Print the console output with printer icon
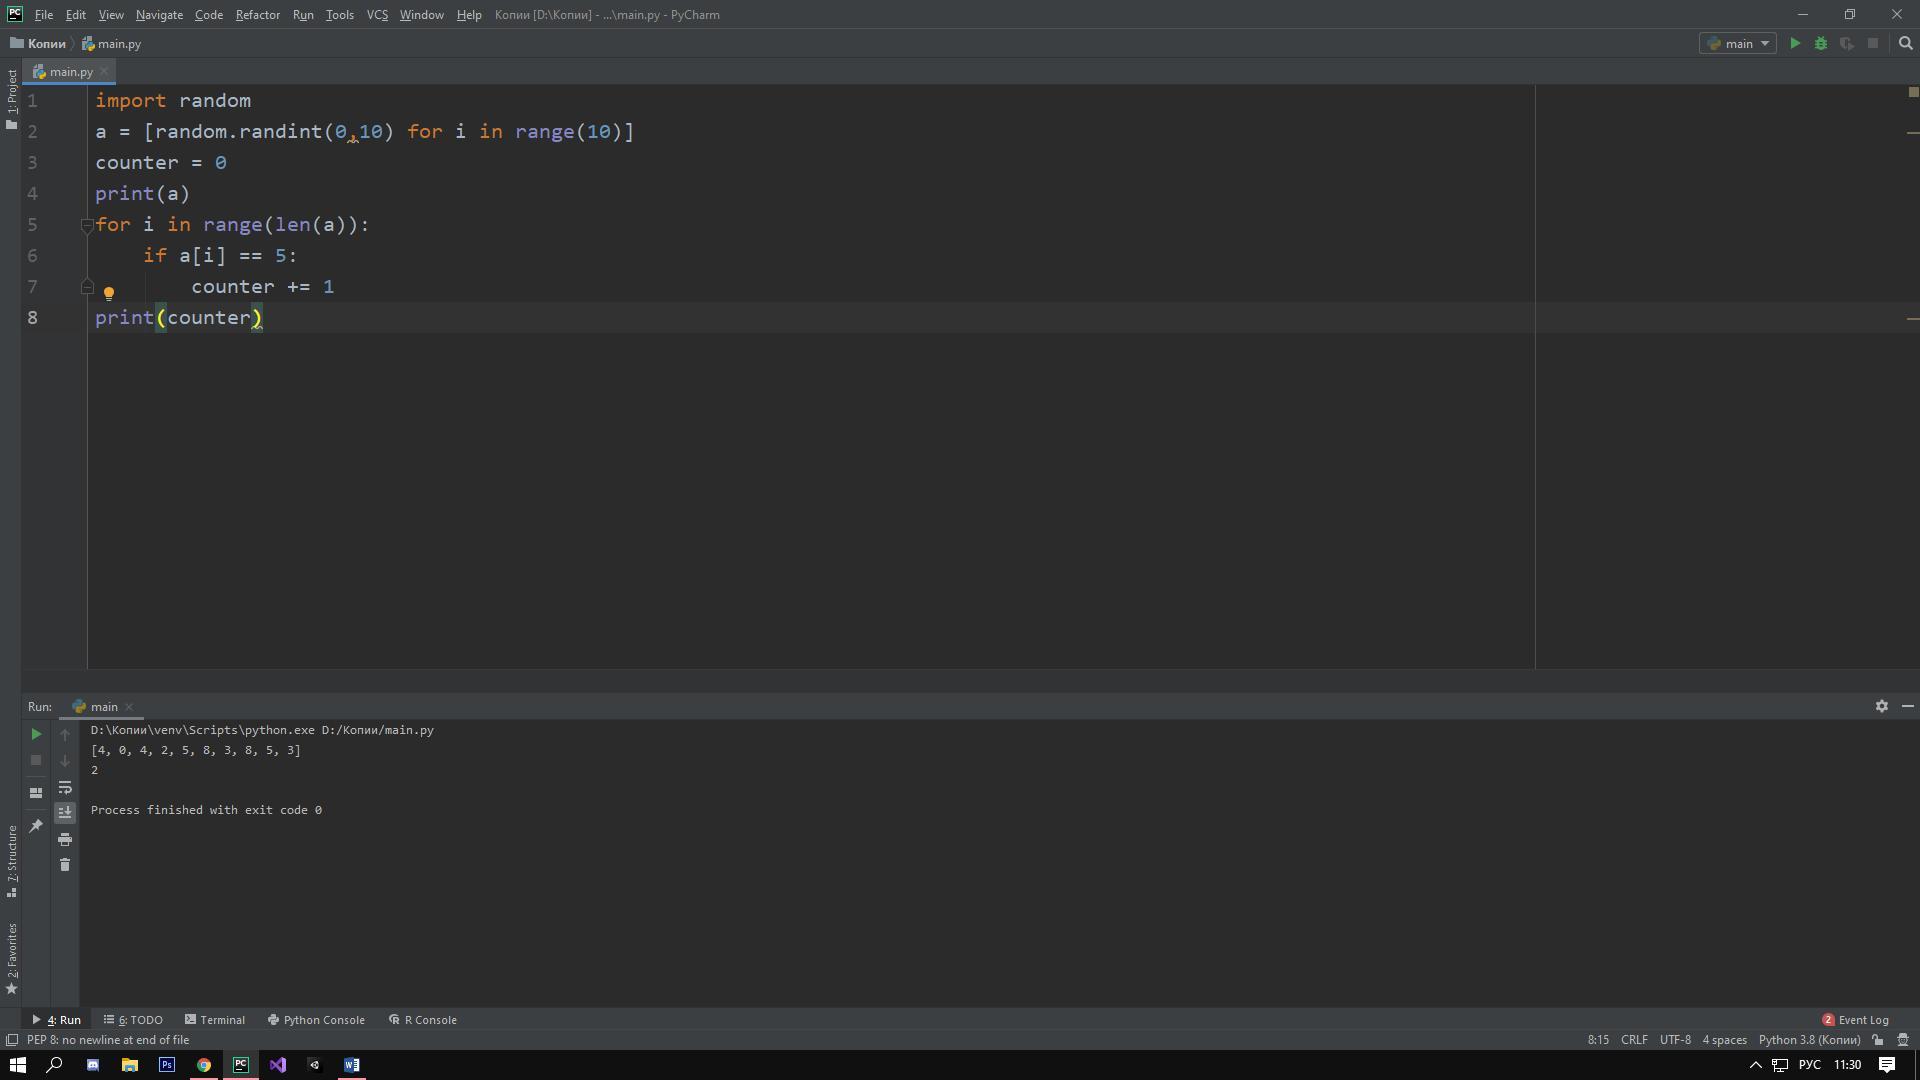 65,839
